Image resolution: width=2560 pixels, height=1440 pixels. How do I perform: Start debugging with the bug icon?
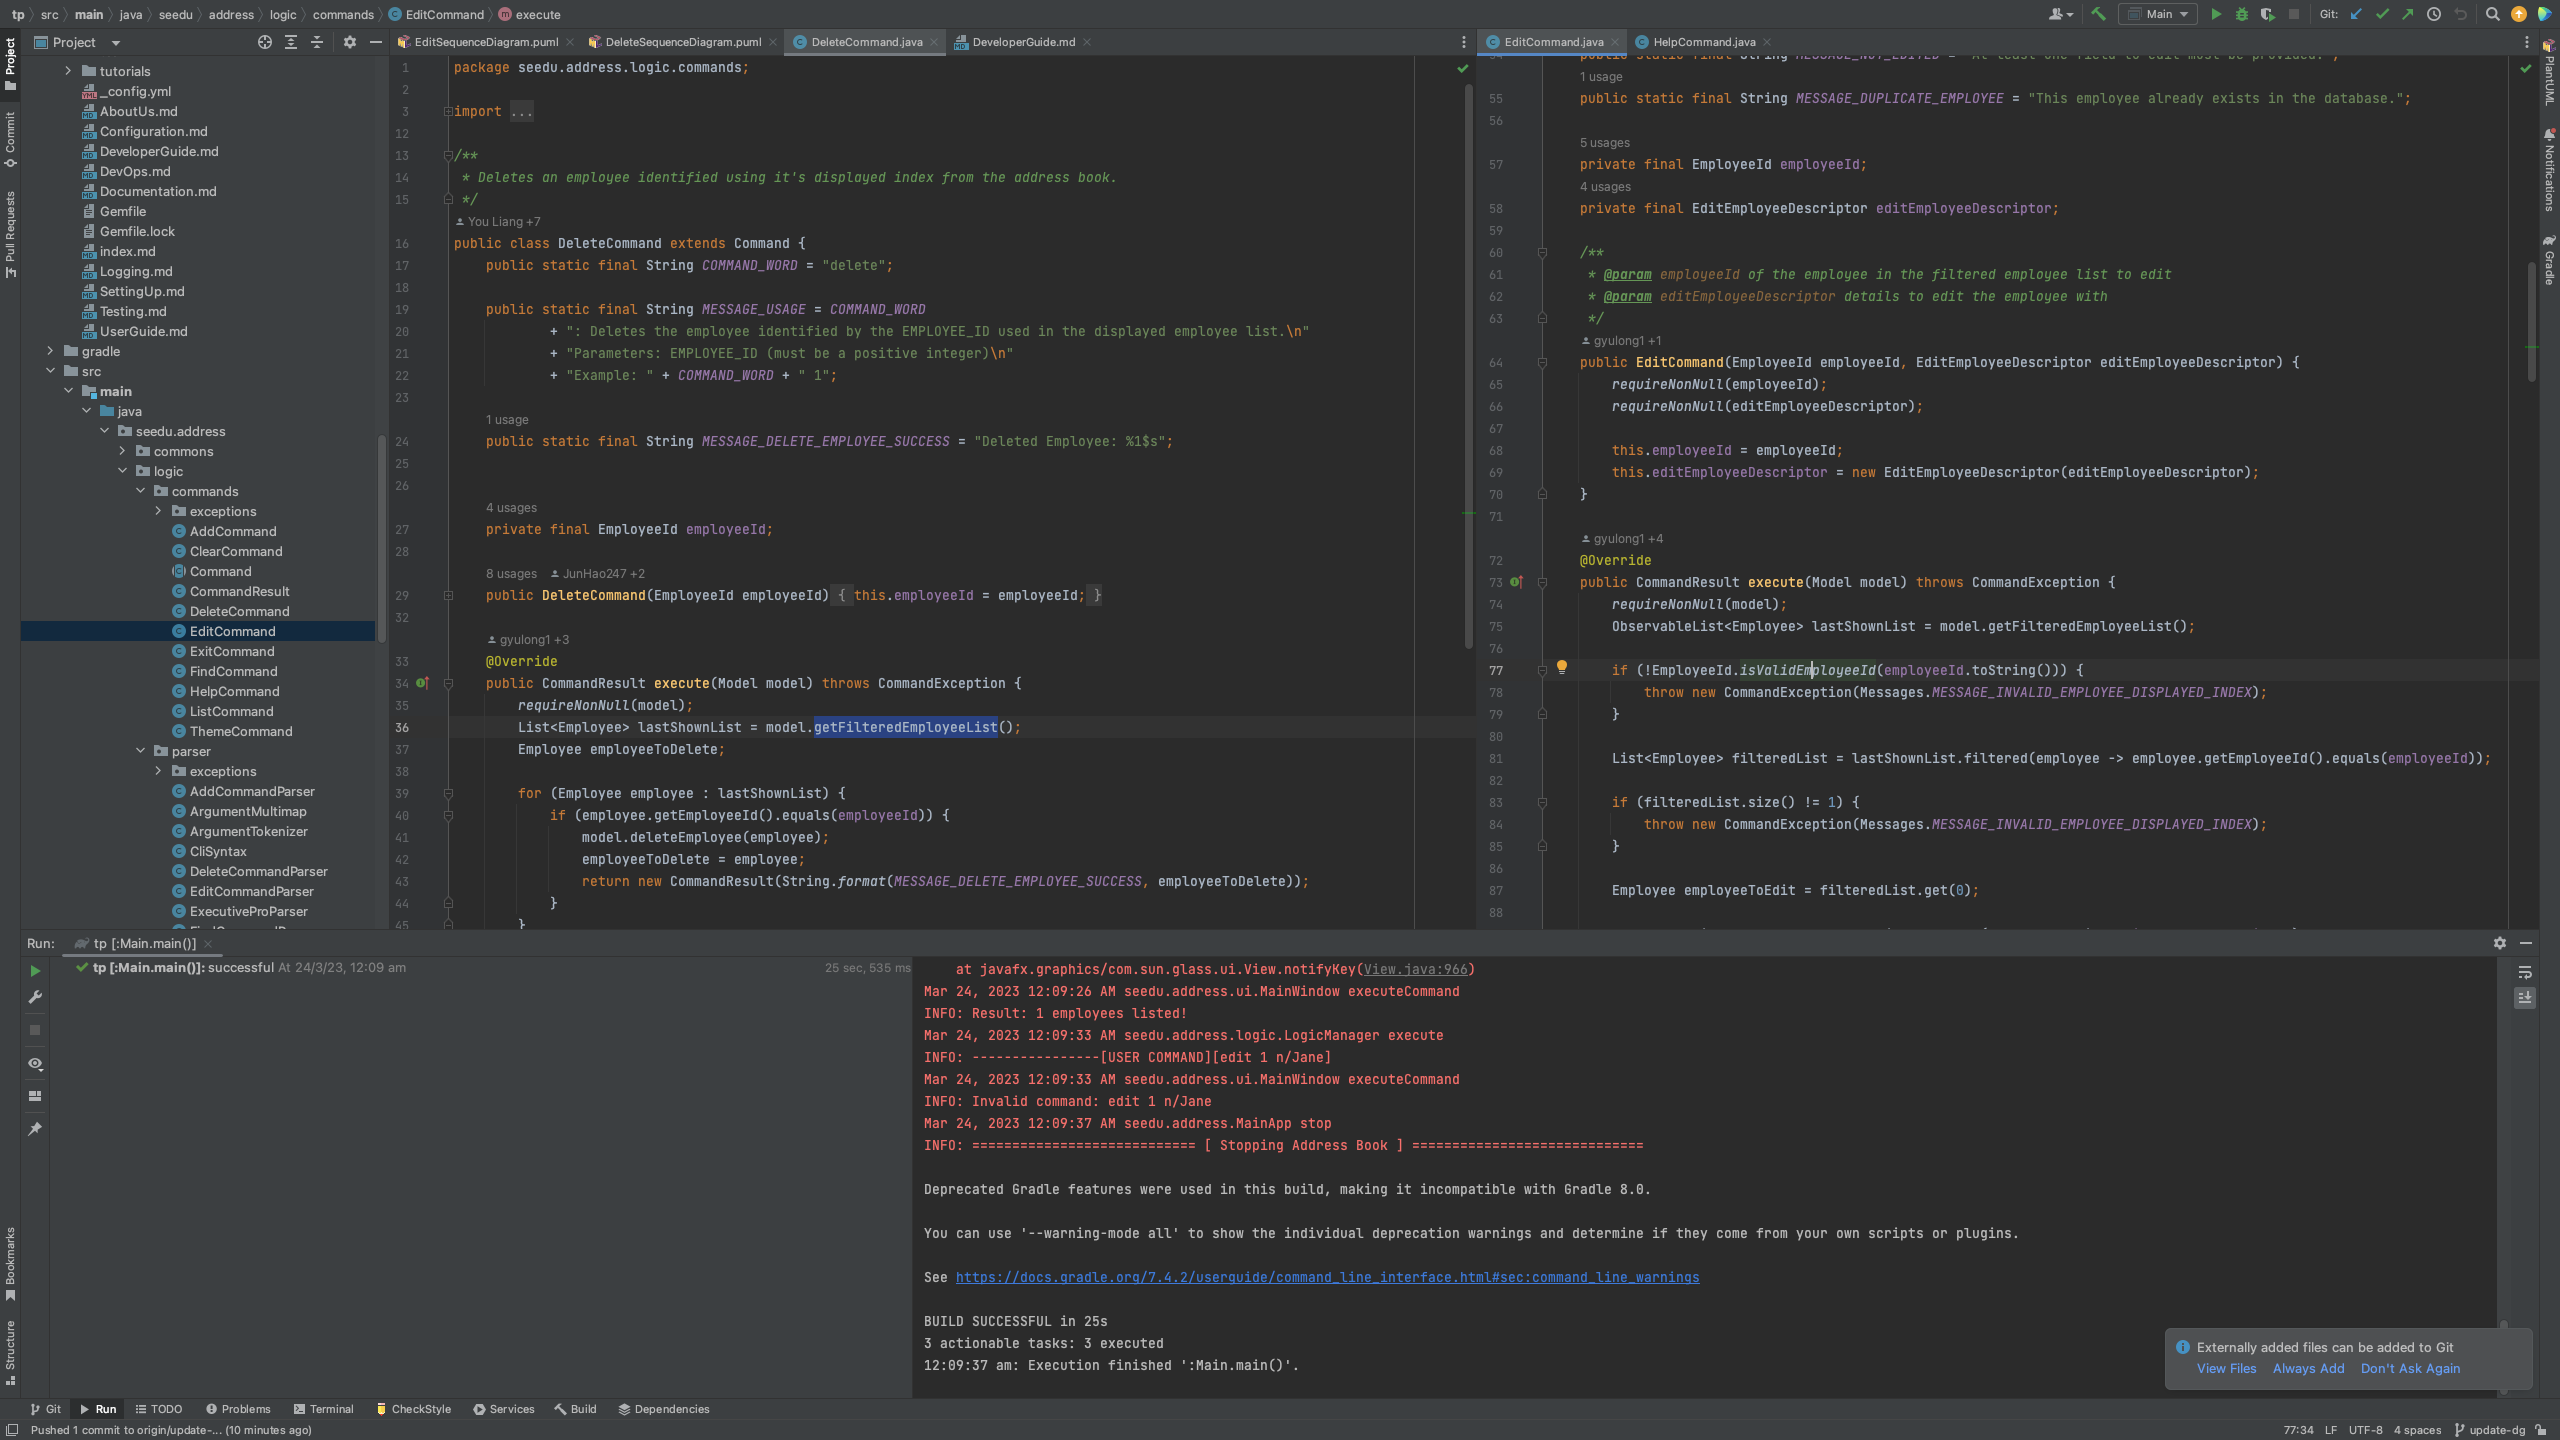click(2241, 14)
